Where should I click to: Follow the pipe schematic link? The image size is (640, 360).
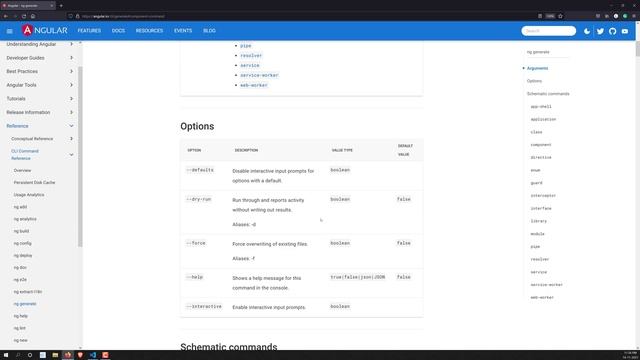click(x=246, y=46)
